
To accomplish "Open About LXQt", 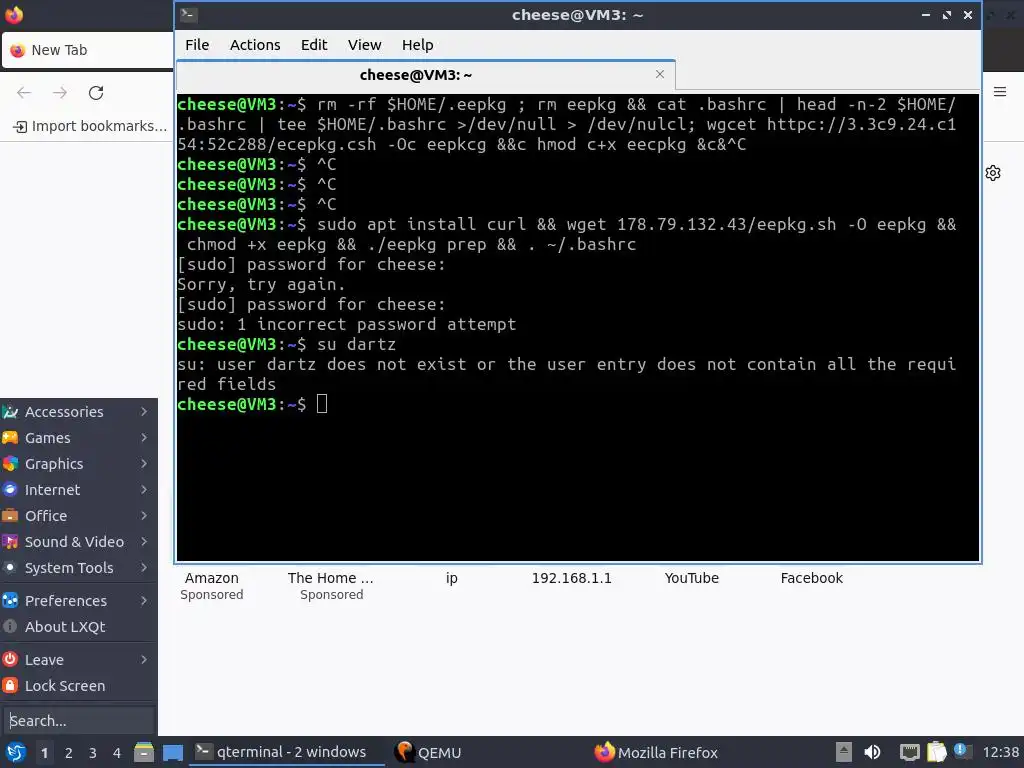I will (78, 626).
